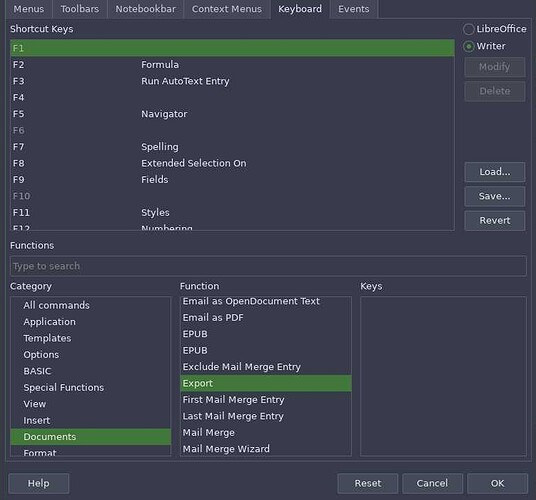Screen dimensions: 536x500
Task: Choose the Documents category
Action: 91,436
